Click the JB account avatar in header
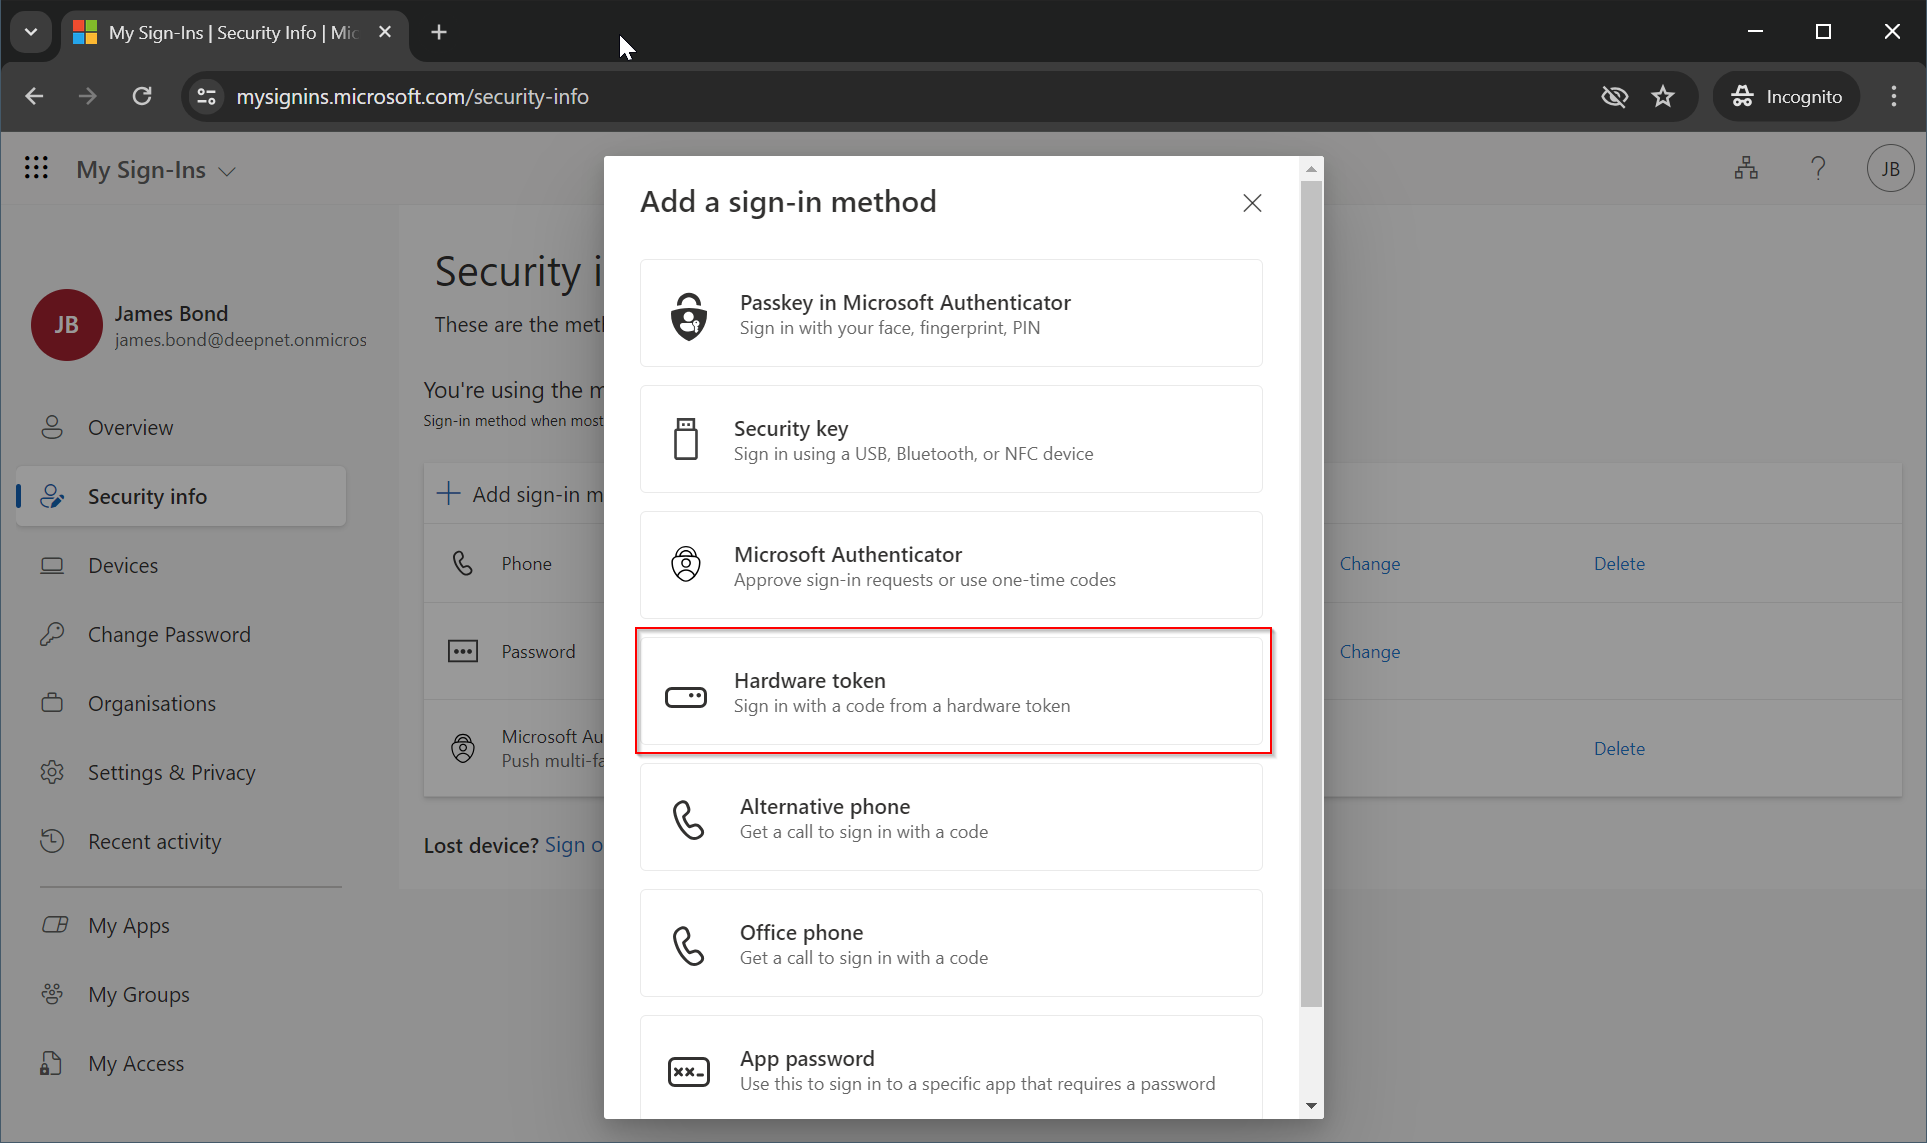The width and height of the screenshot is (1927, 1143). [x=1890, y=168]
